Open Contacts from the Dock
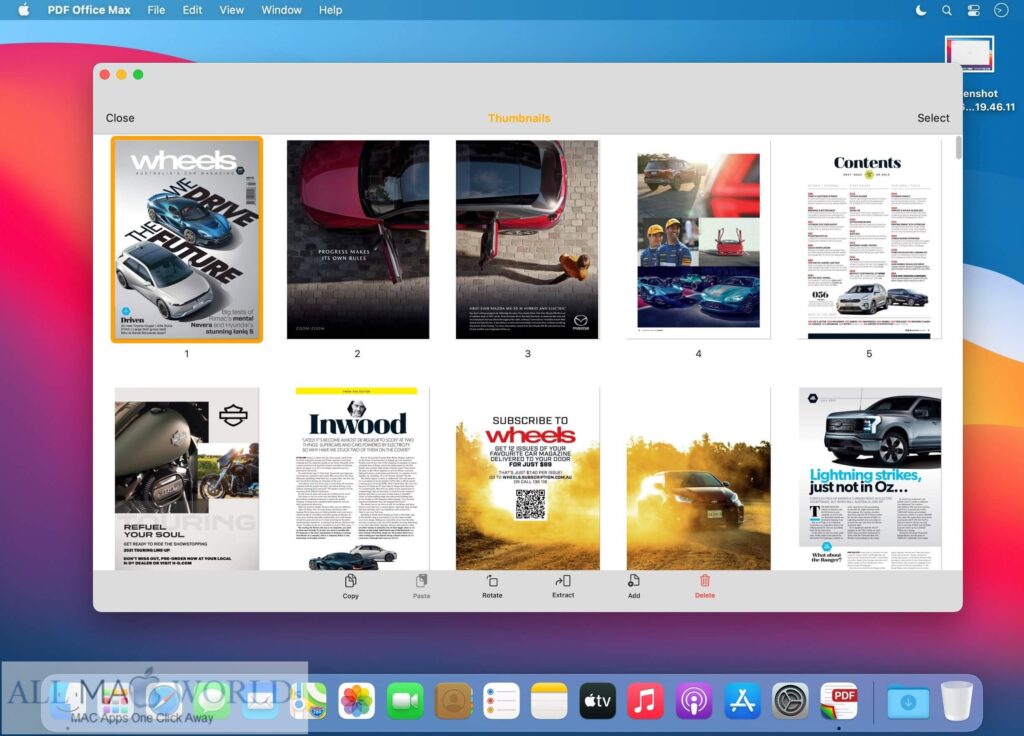Viewport: 1024px width, 736px height. tap(453, 701)
